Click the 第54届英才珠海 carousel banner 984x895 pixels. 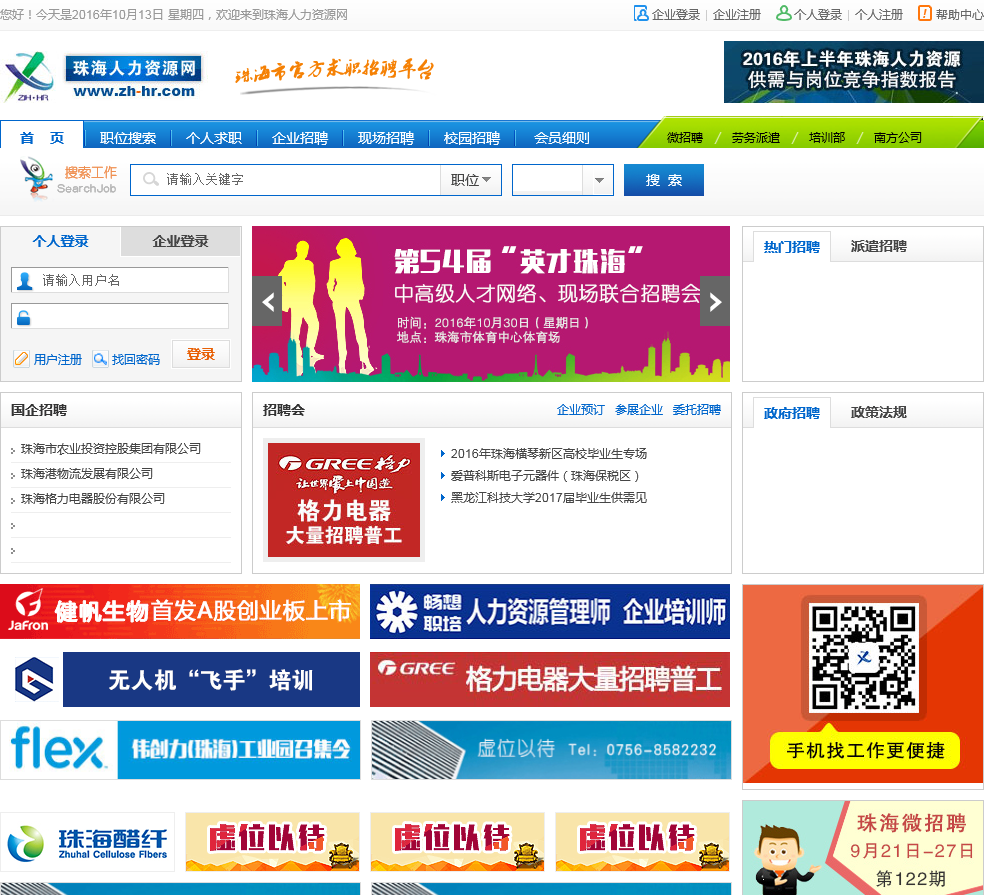(491, 304)
